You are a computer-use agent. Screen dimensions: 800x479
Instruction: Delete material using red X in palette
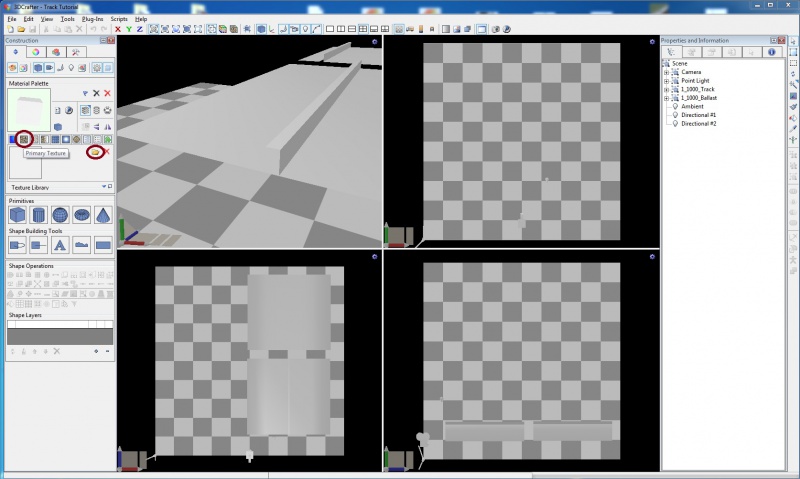point(107,93)
